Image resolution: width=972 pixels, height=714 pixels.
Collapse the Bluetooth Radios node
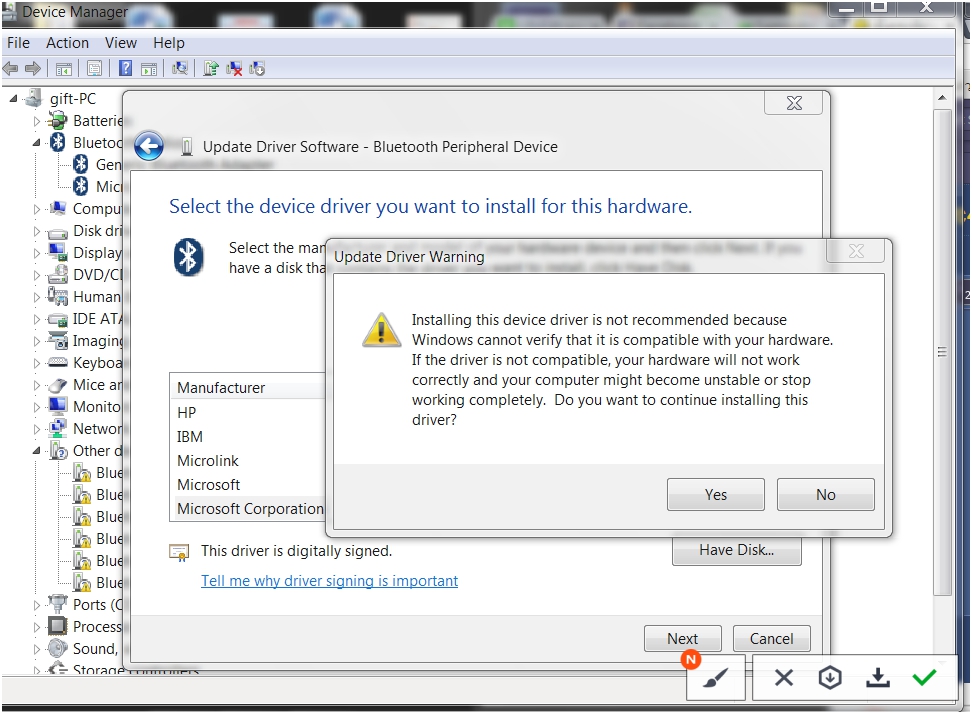[37, 143]
